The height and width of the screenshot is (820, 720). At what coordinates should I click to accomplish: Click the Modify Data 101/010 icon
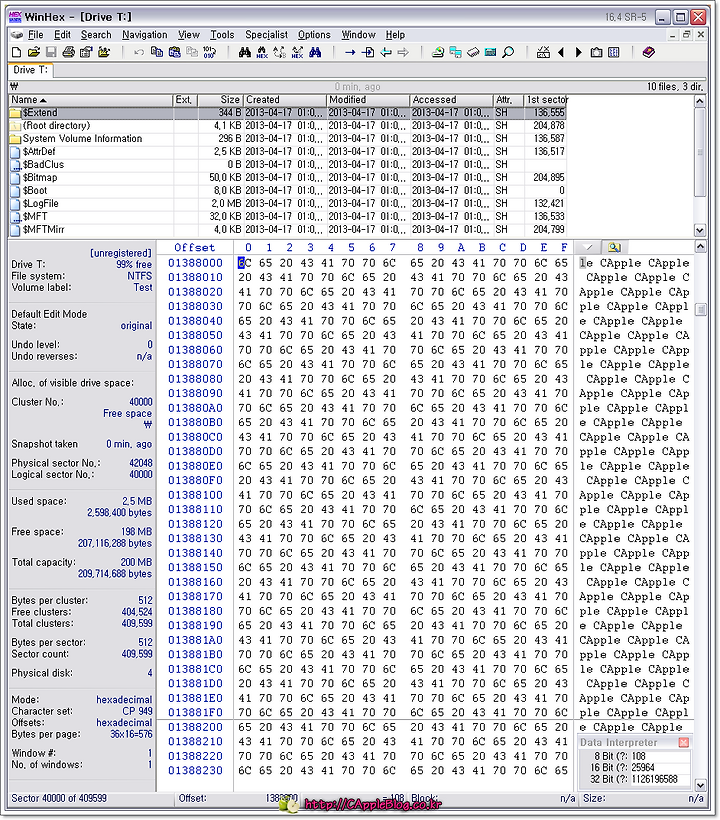(x=209, y=52)
